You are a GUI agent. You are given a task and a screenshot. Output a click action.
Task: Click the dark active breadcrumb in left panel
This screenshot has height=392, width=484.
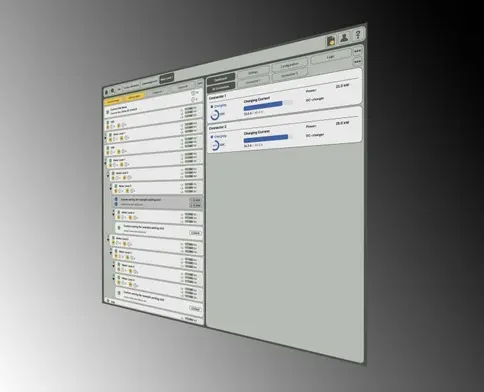(167, 79)
